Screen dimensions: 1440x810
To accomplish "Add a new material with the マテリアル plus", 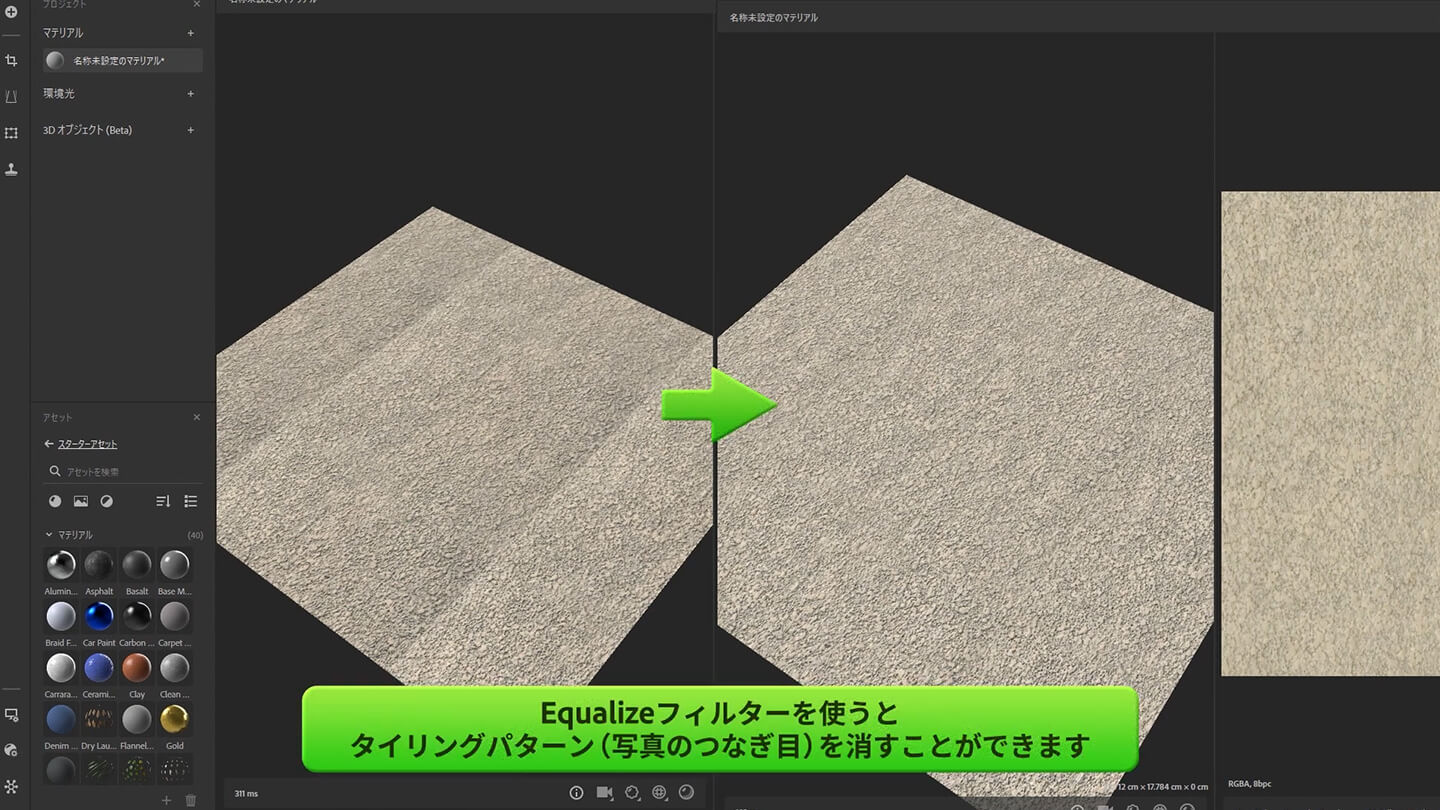I will [191, 33].
